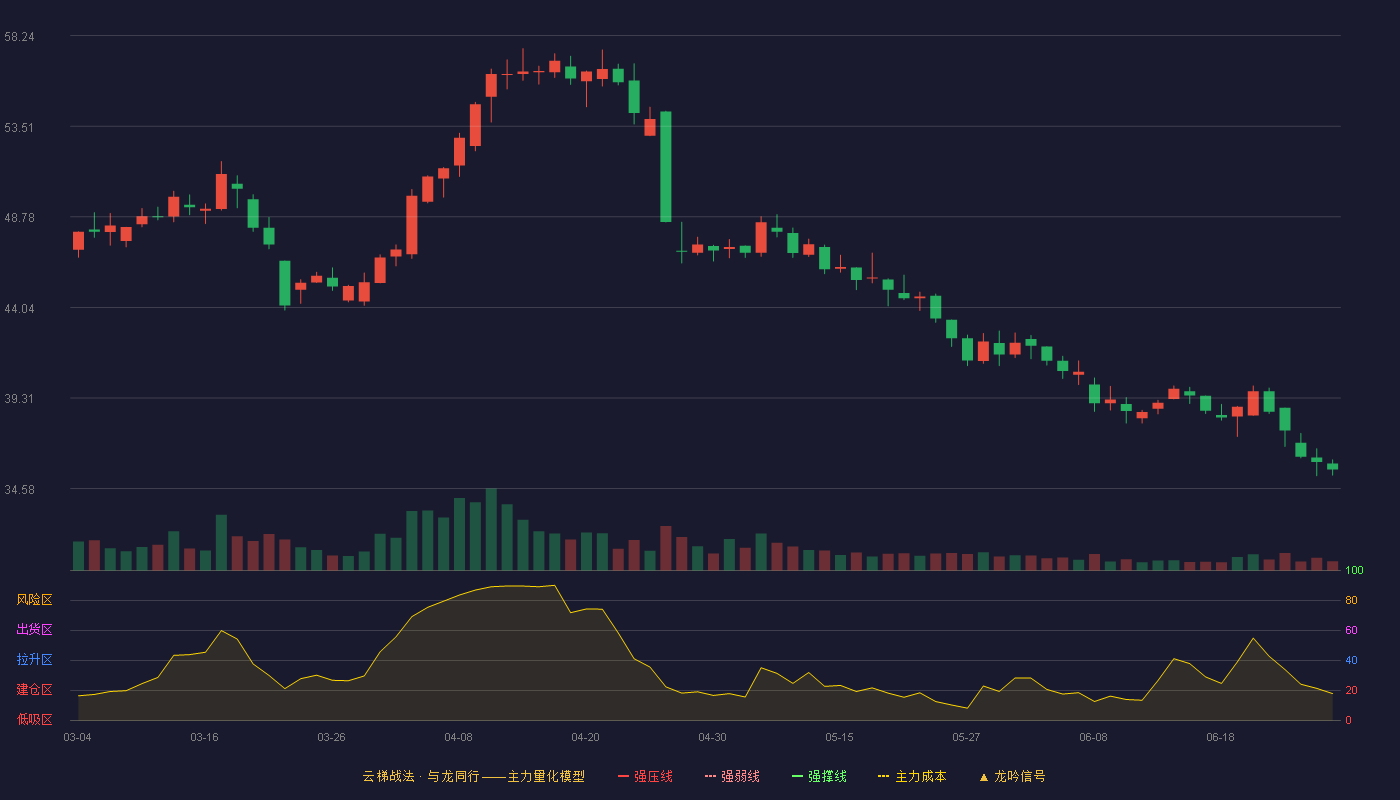Click the 53.51 price axis label

click(19, 127)
